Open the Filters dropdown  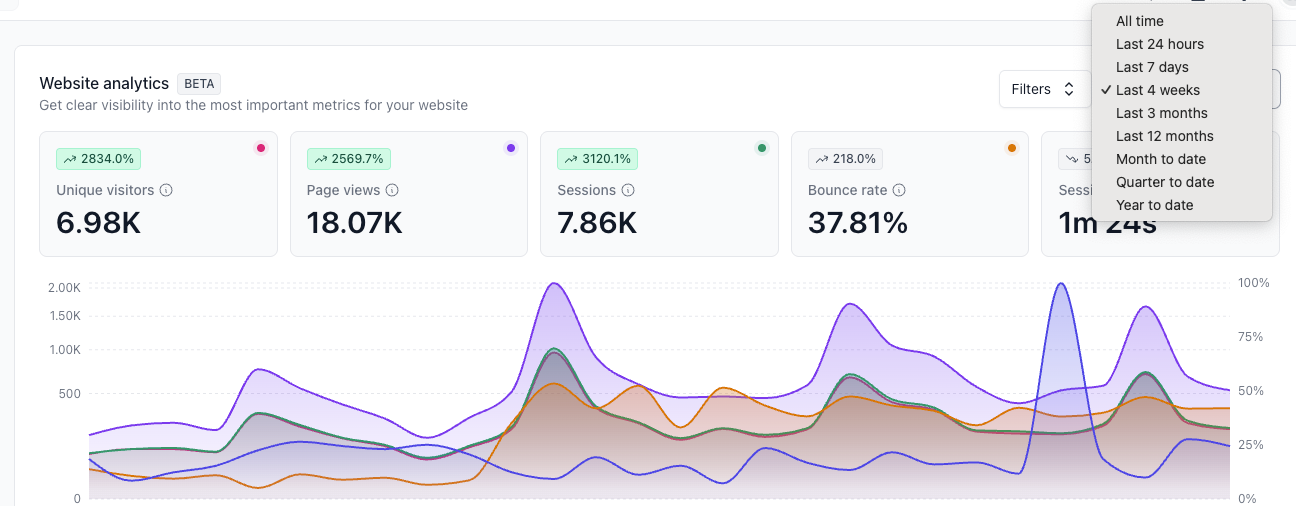tap(1043, 89)
